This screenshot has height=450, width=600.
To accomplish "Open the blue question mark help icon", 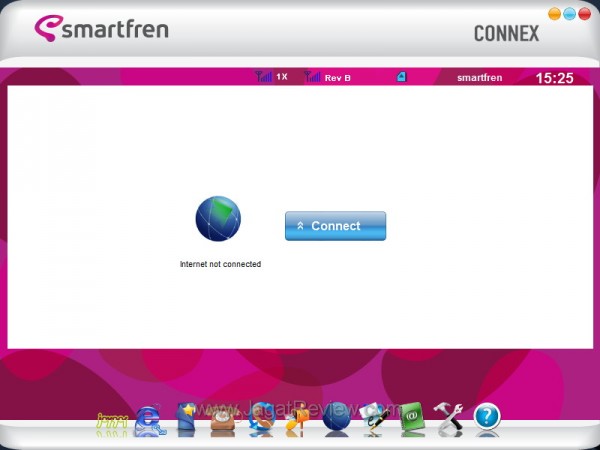I will click(x=487, y=416).
